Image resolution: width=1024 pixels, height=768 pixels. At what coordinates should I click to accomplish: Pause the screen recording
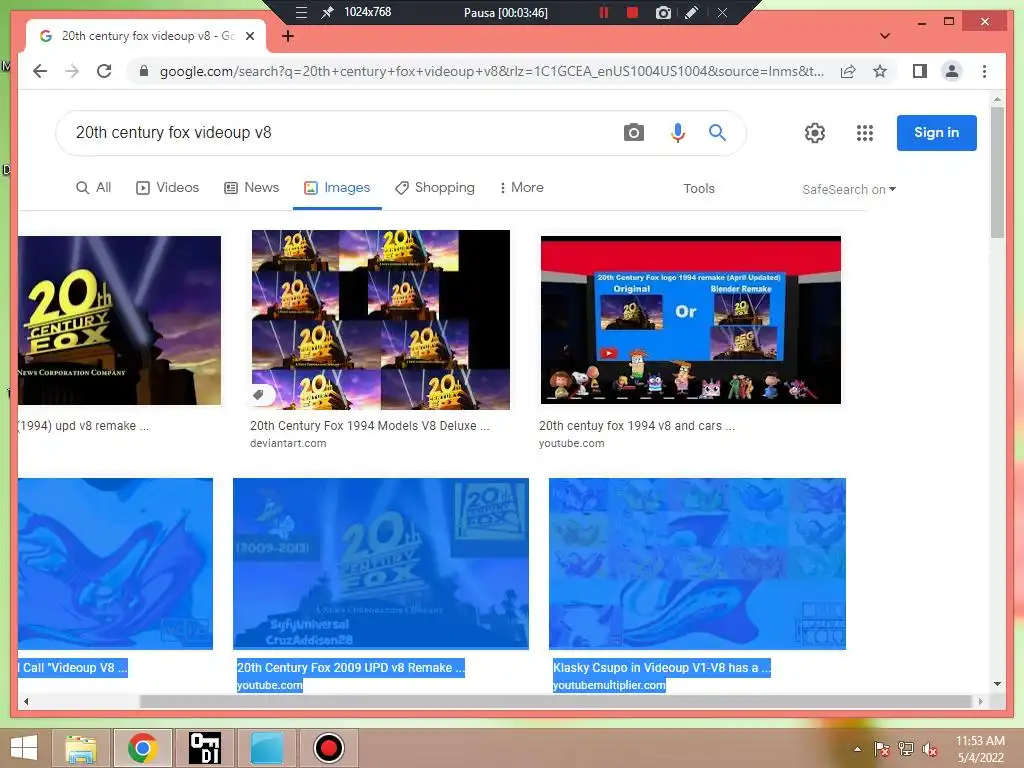click(604, 12)
